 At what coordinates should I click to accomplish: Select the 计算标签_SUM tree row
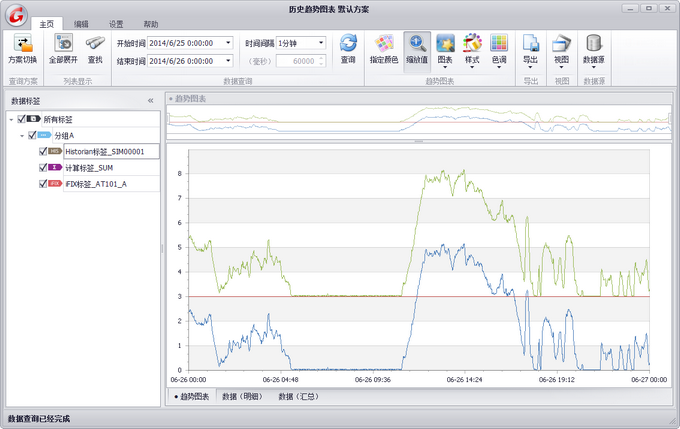pyautogui.click(x=111, y=167)
